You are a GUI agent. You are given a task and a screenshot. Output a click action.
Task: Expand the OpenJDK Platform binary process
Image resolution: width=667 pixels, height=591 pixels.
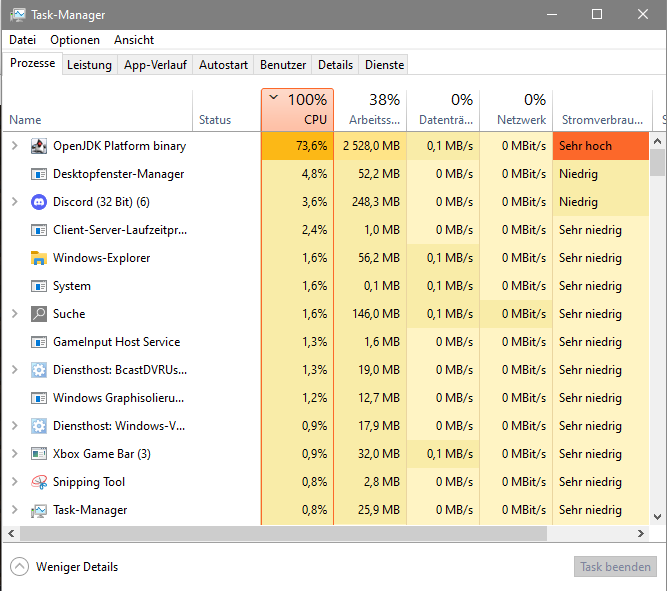(x=14, y=146)
